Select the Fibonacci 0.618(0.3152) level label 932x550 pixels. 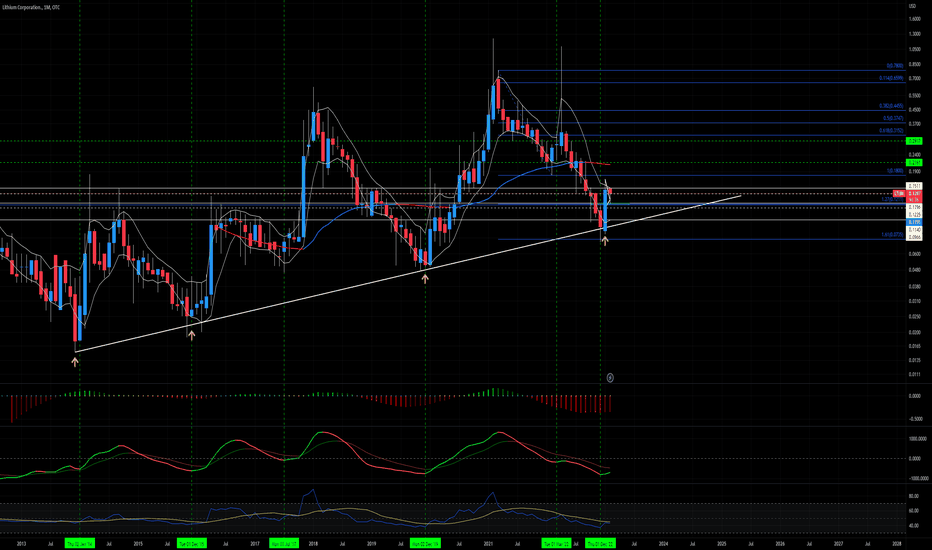coord(892,130)
